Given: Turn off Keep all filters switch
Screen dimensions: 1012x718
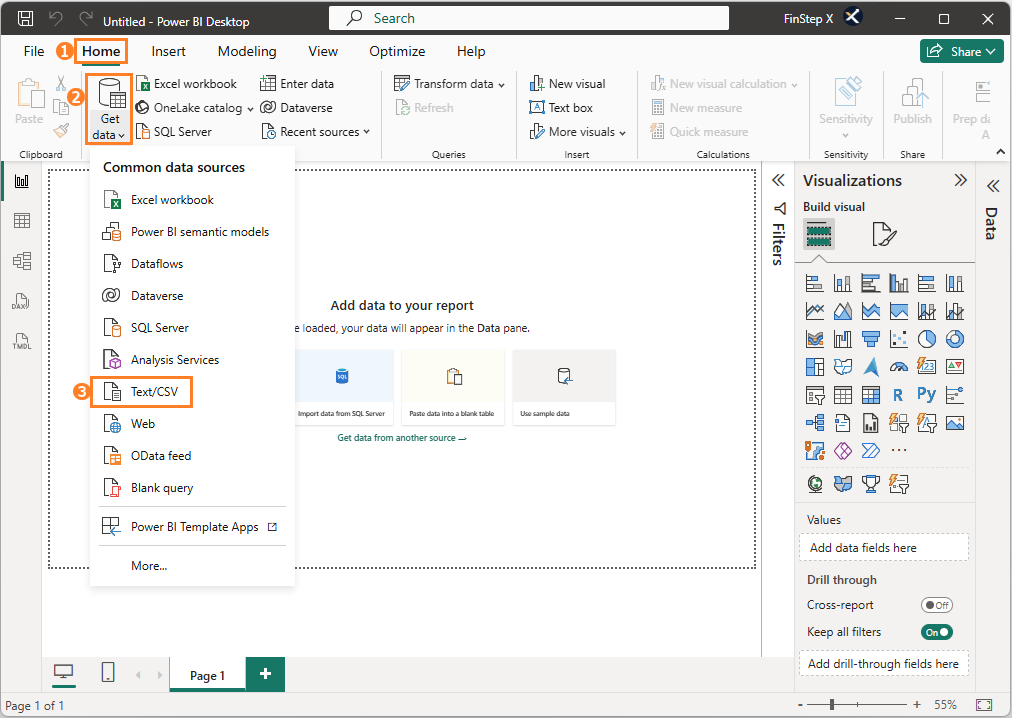Looking at the screenshot, I should (936, 632).
